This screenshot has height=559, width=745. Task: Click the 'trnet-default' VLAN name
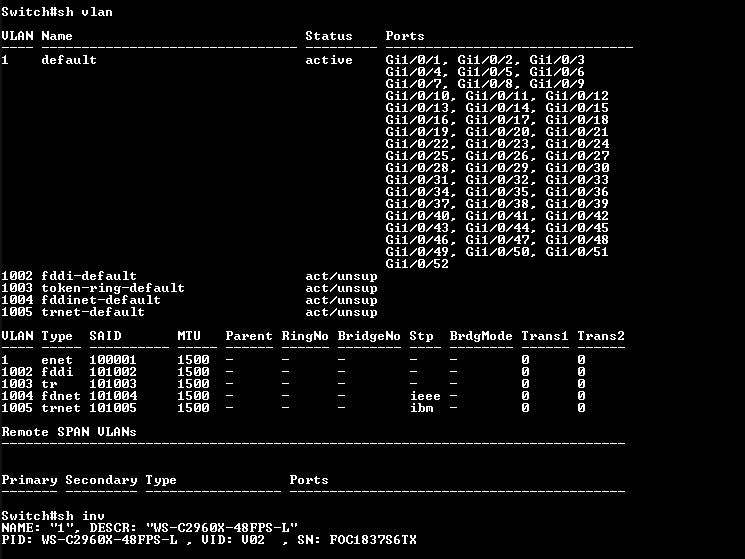pos(93,312)
